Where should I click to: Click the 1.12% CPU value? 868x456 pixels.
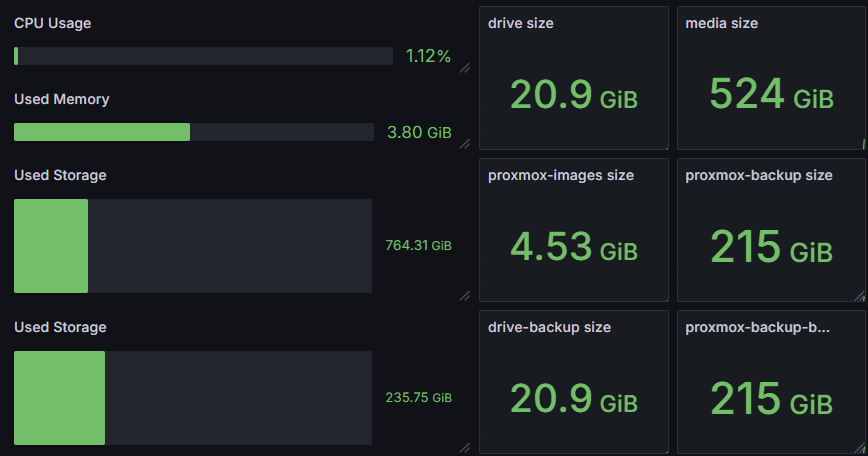(428, 56)
